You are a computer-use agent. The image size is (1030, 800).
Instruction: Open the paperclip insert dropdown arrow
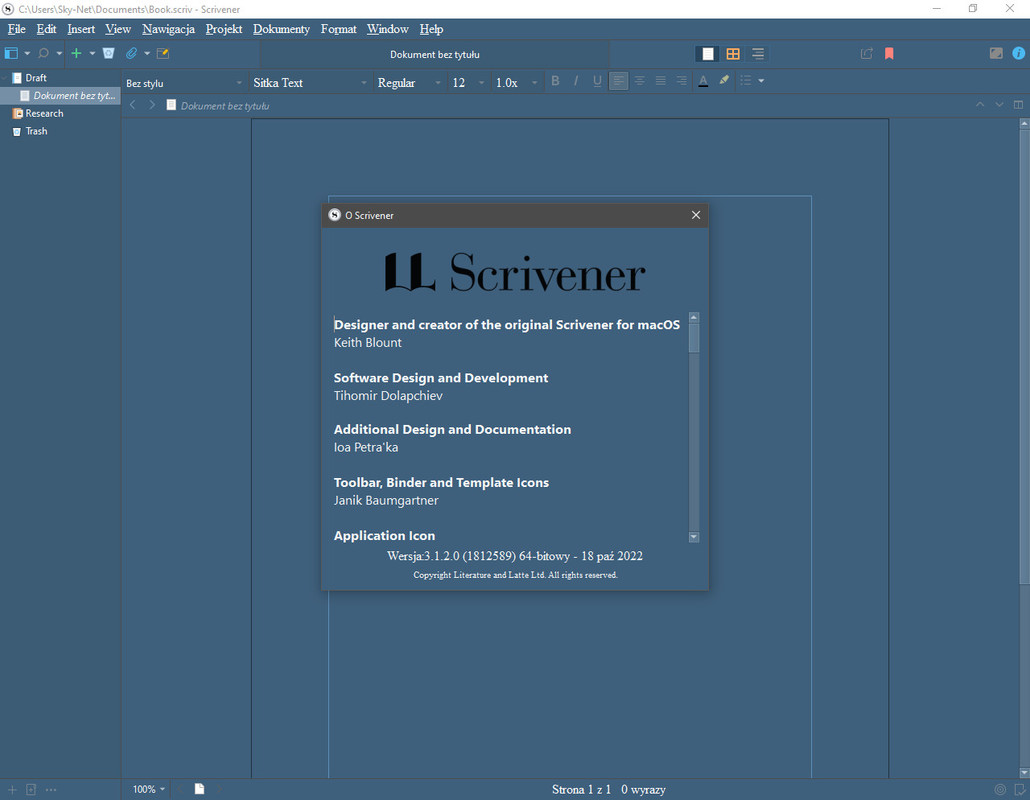pos(147,53)
